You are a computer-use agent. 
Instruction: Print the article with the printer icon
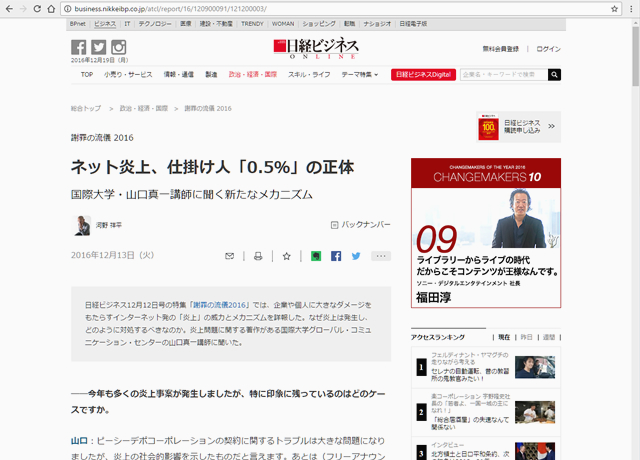point(257,256)
